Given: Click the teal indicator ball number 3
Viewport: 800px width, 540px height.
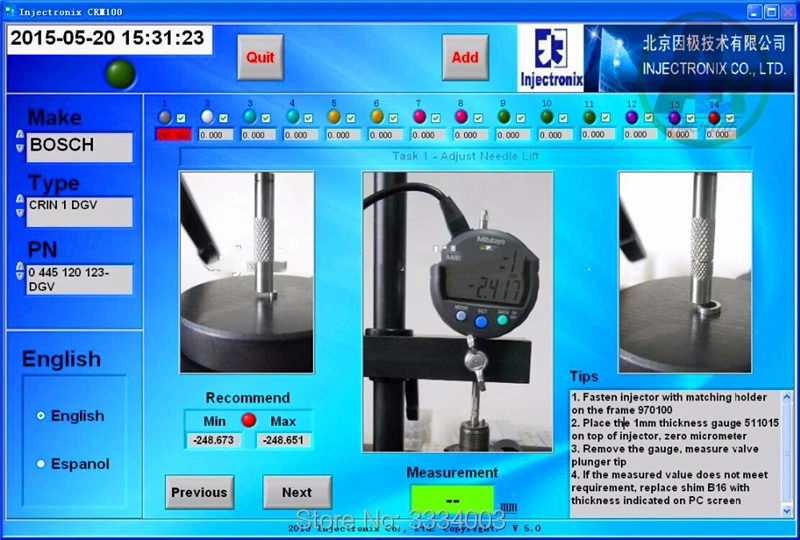Looking at the screenshot, I should pyautogui.click(x=249, y=117).
